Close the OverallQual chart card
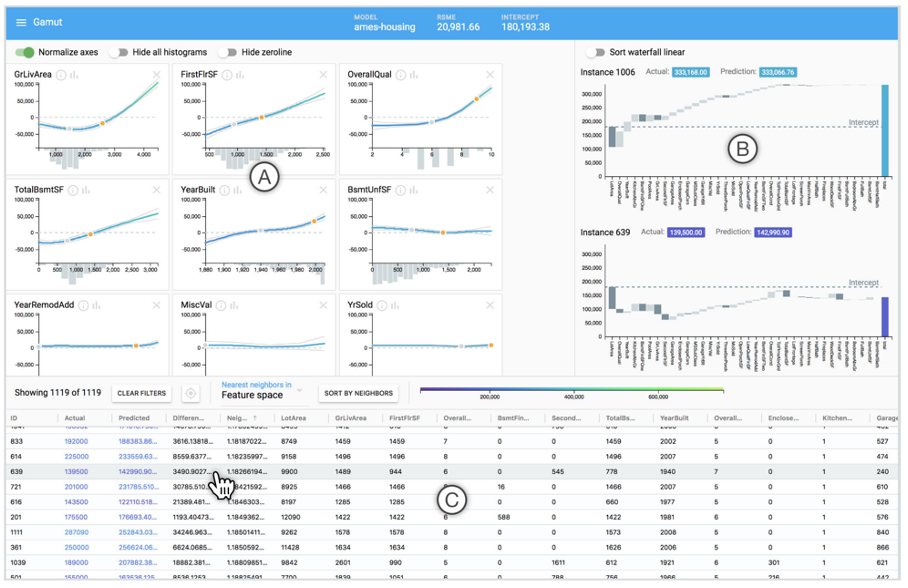The height and width of the screenshot is (588, 908). 490,75
